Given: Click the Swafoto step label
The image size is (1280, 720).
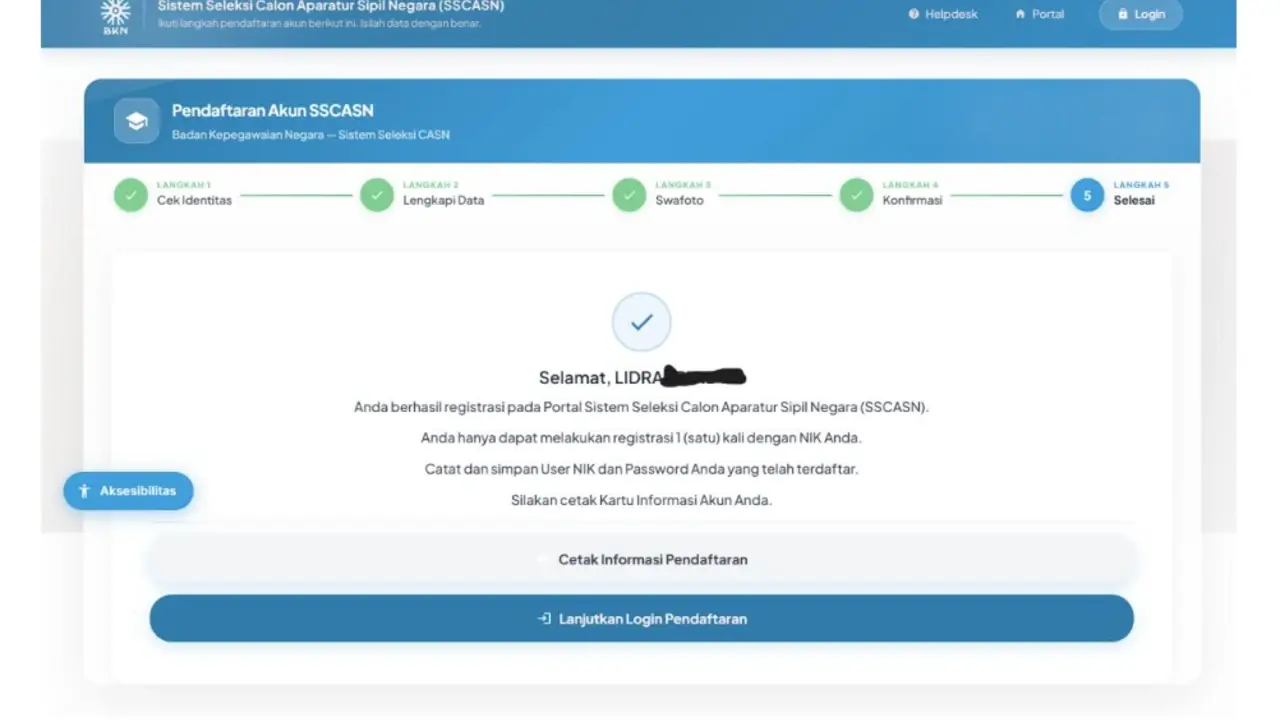Looking at the screenshot, I should point(679,200).
